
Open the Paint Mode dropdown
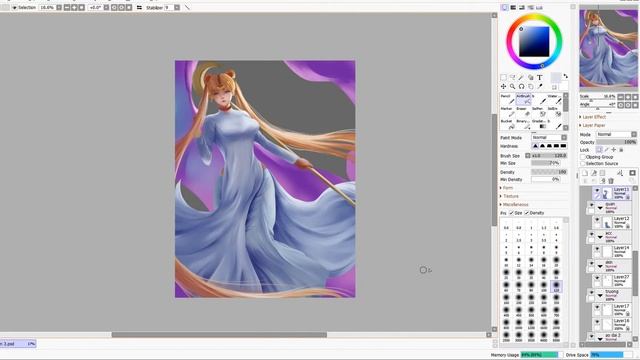point(549,138)
